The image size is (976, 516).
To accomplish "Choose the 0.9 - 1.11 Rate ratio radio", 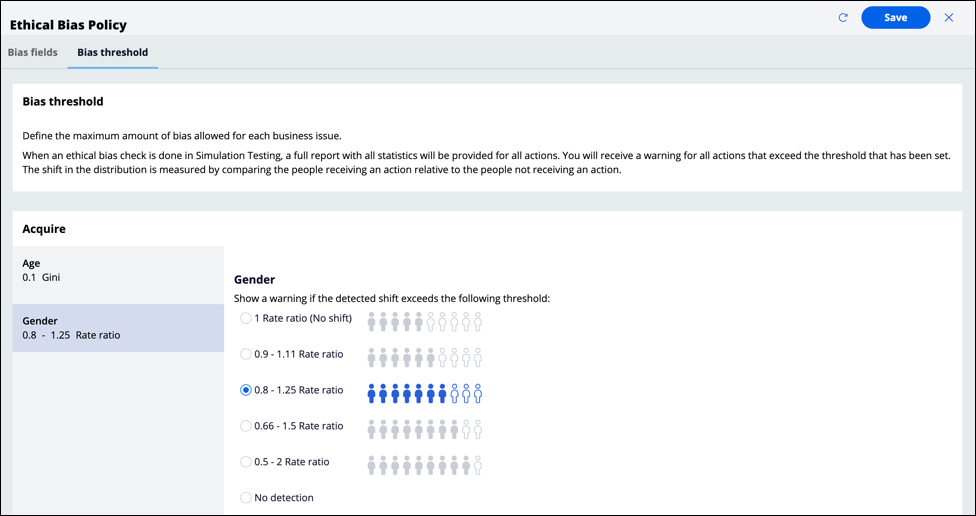I will [x=246, y=354].
